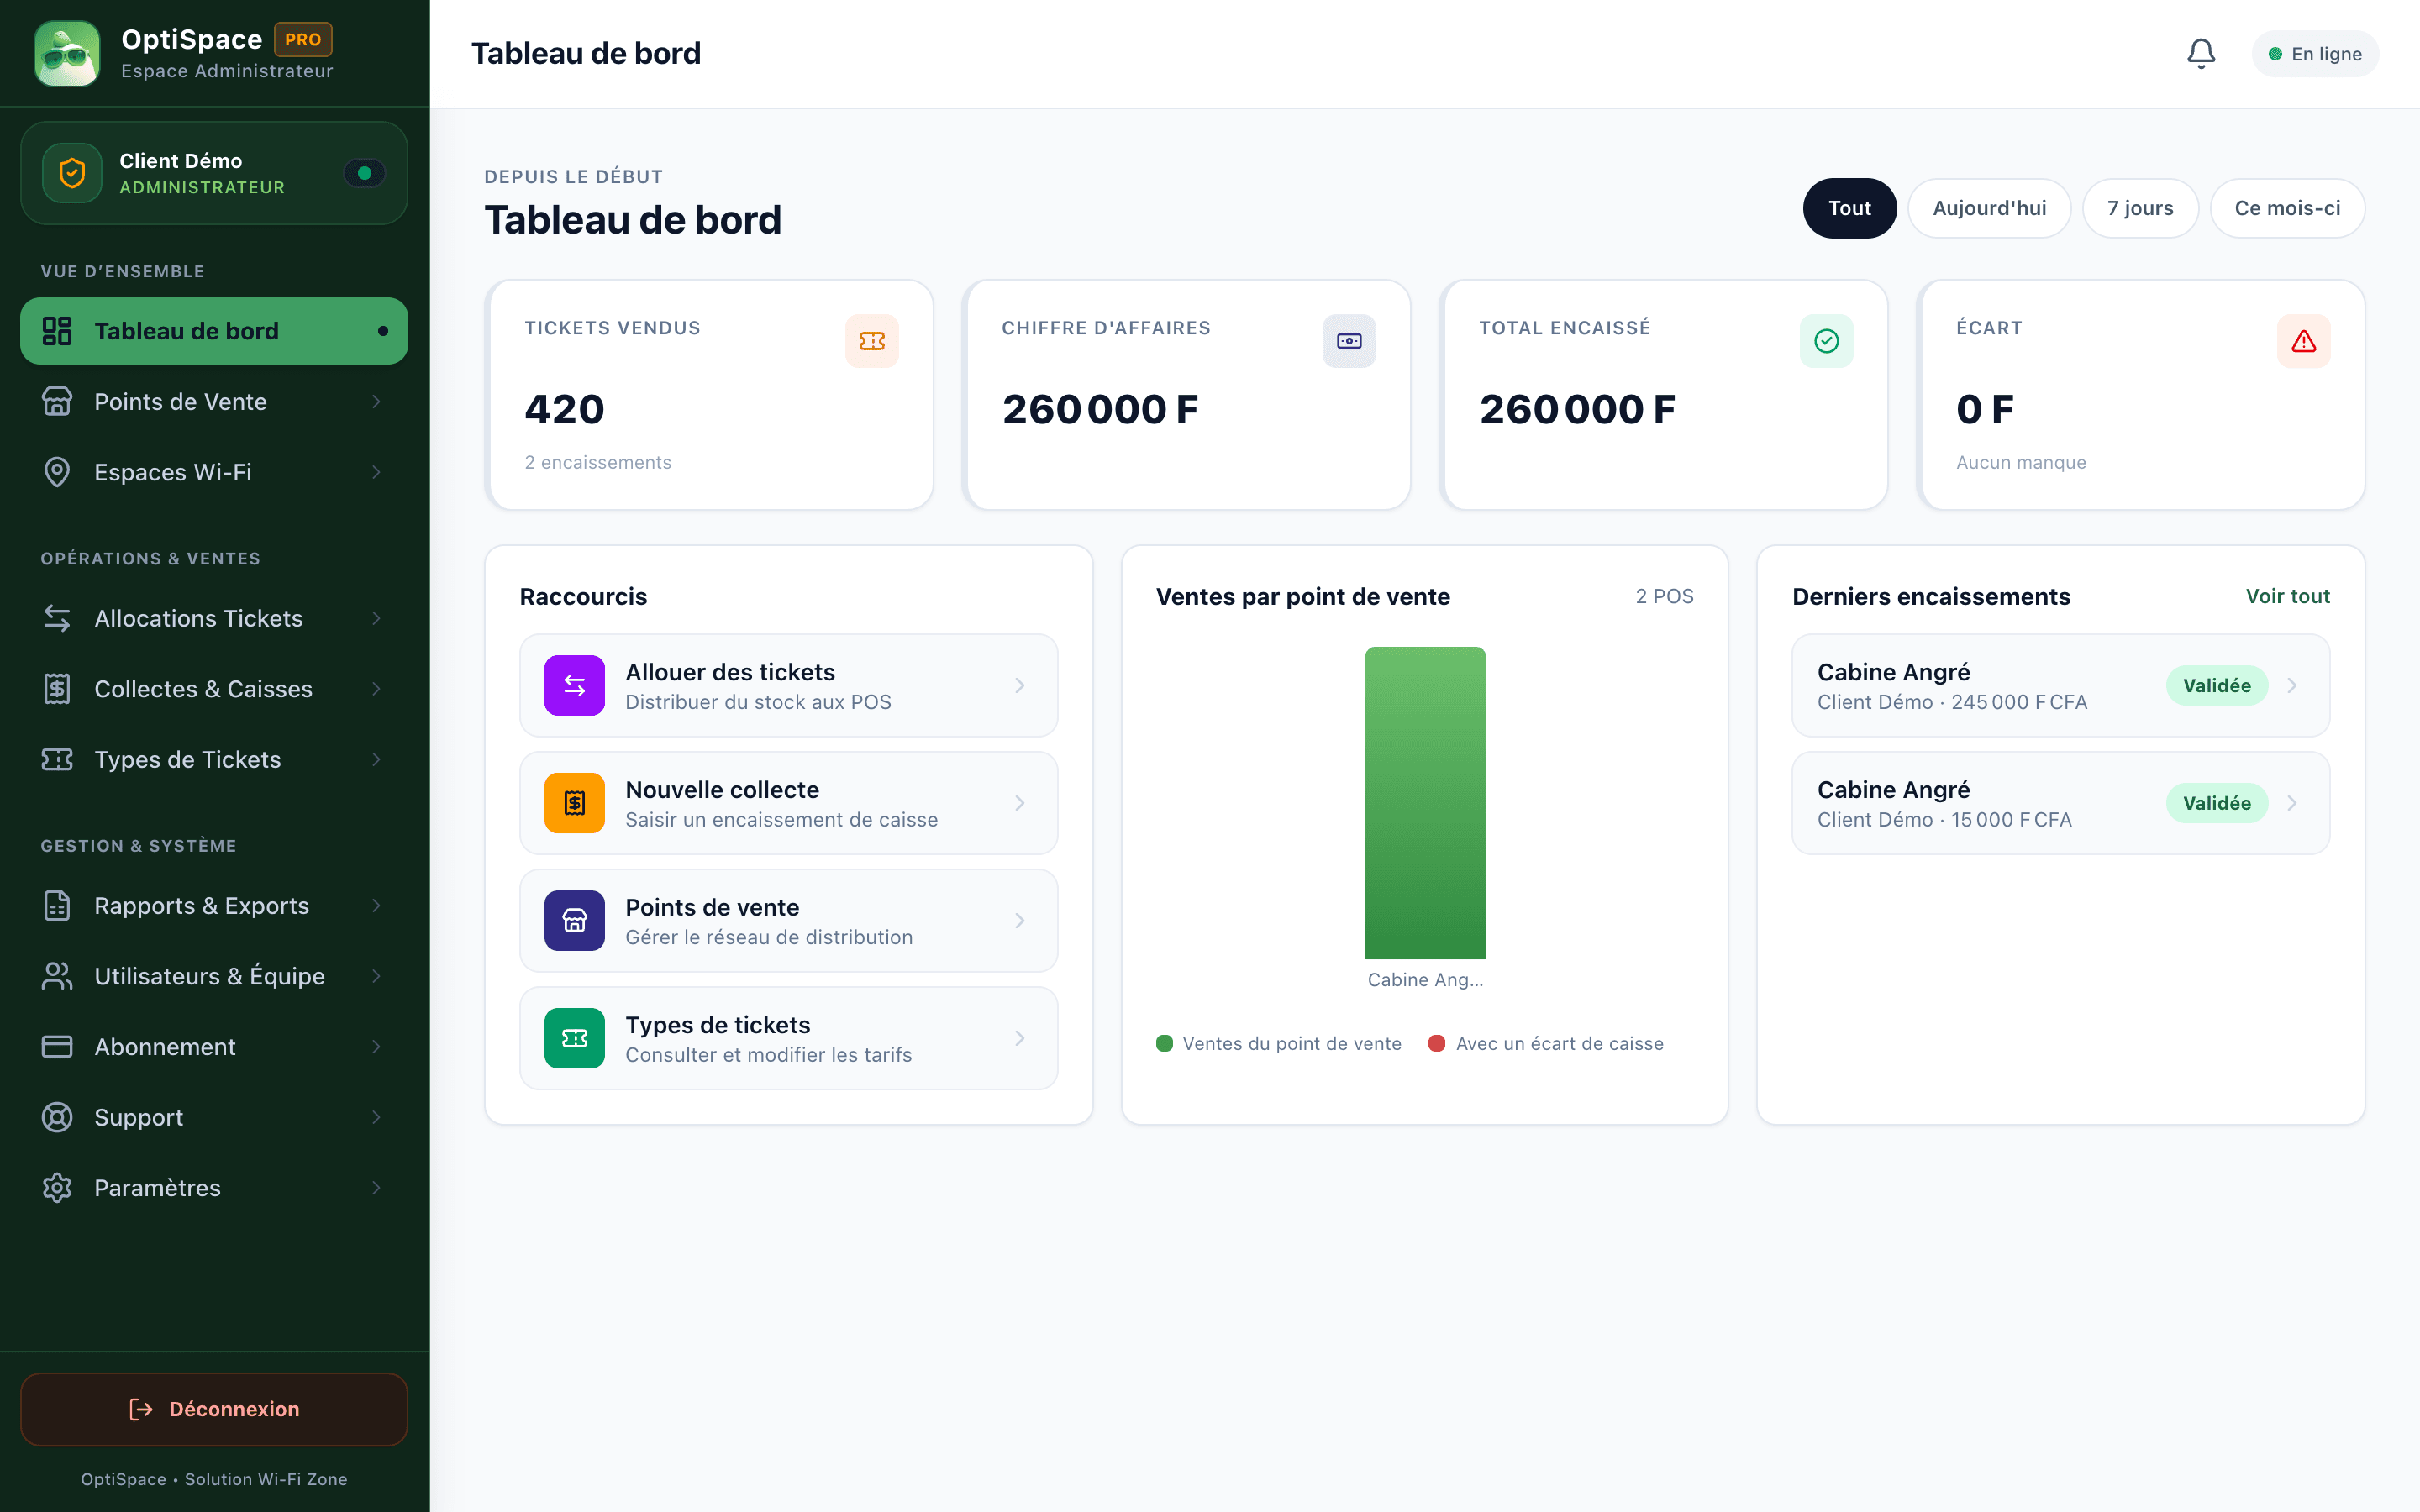Click the Validée badge on 15 000 F CFA row
Screen dimensions: 2420x1512
coord(2216,803)
